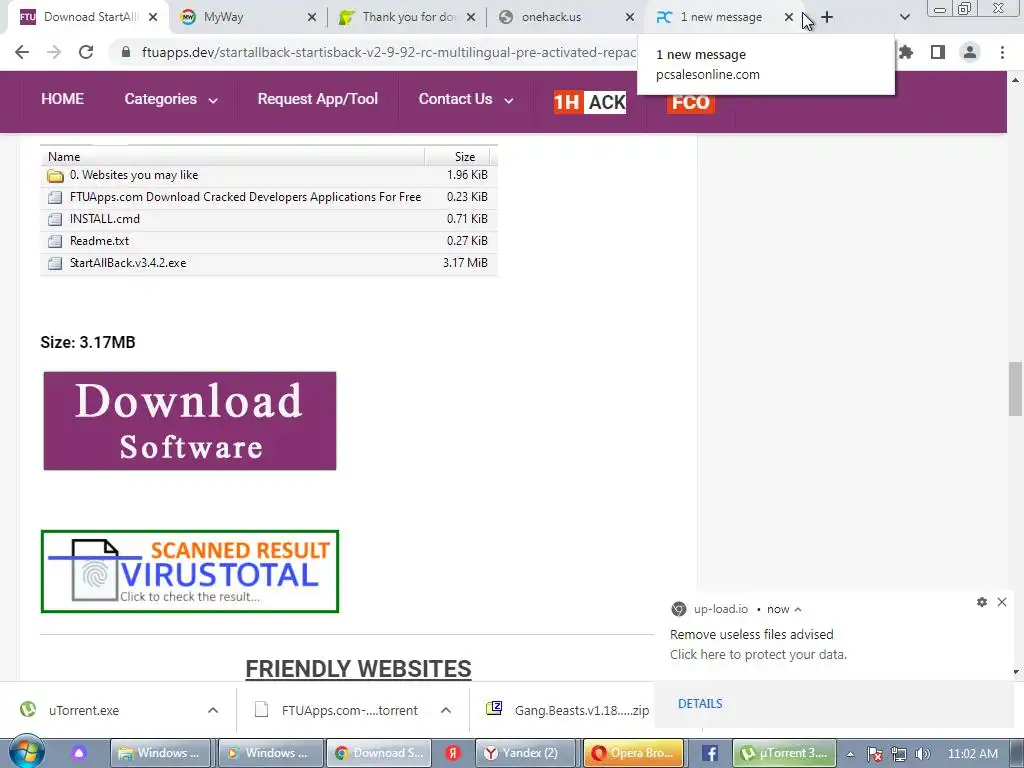Click the padlock site info icon

click(x=126, y=52)
